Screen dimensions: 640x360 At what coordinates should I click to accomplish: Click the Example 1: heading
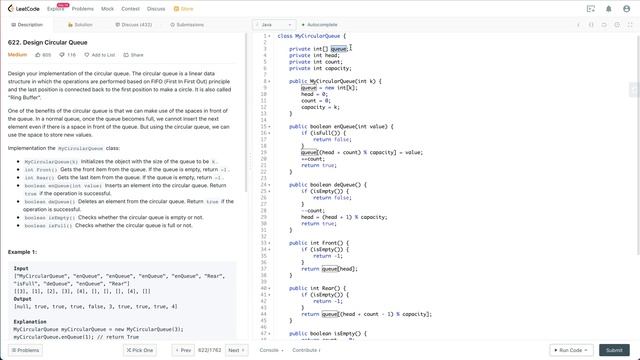coord(22,252)
